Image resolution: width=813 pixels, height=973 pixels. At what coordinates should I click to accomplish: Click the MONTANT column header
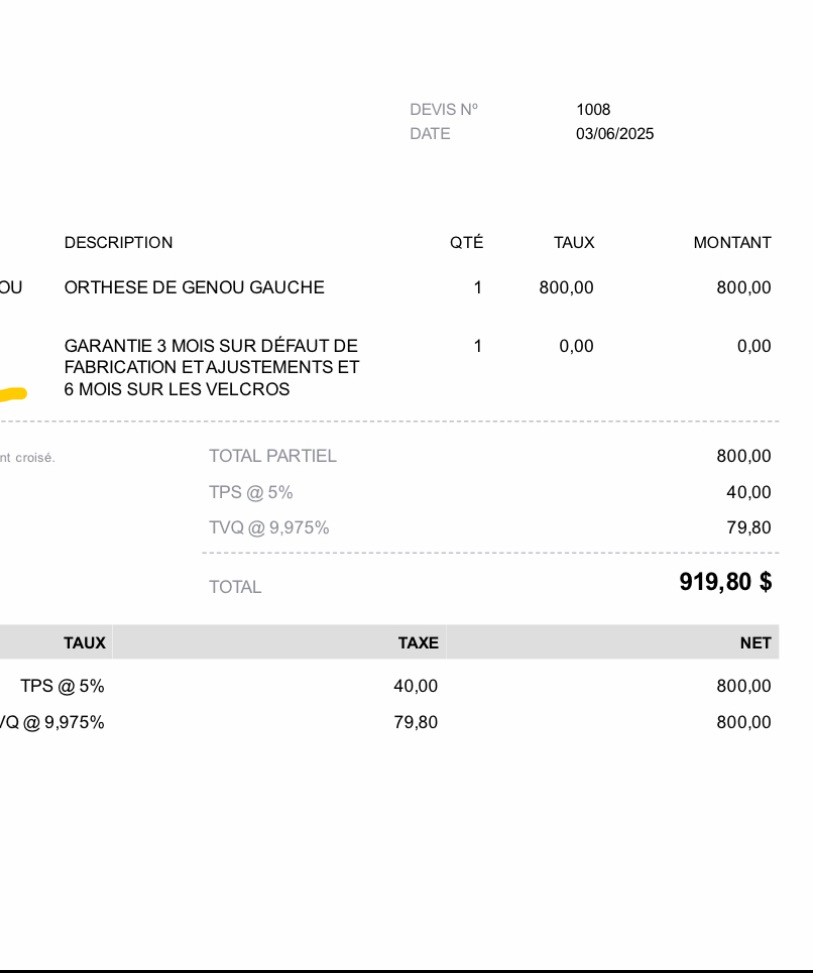click(x=732, y=243)
